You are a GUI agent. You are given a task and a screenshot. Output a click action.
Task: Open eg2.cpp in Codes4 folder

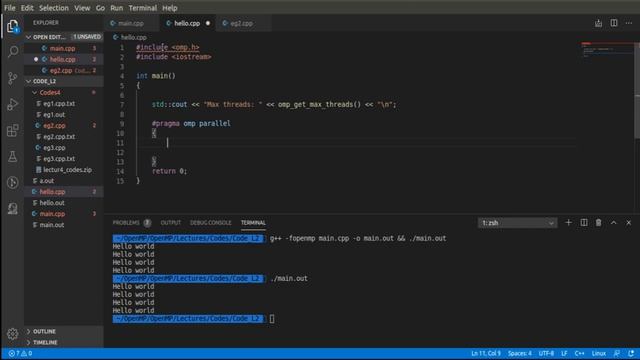(63, 126)
